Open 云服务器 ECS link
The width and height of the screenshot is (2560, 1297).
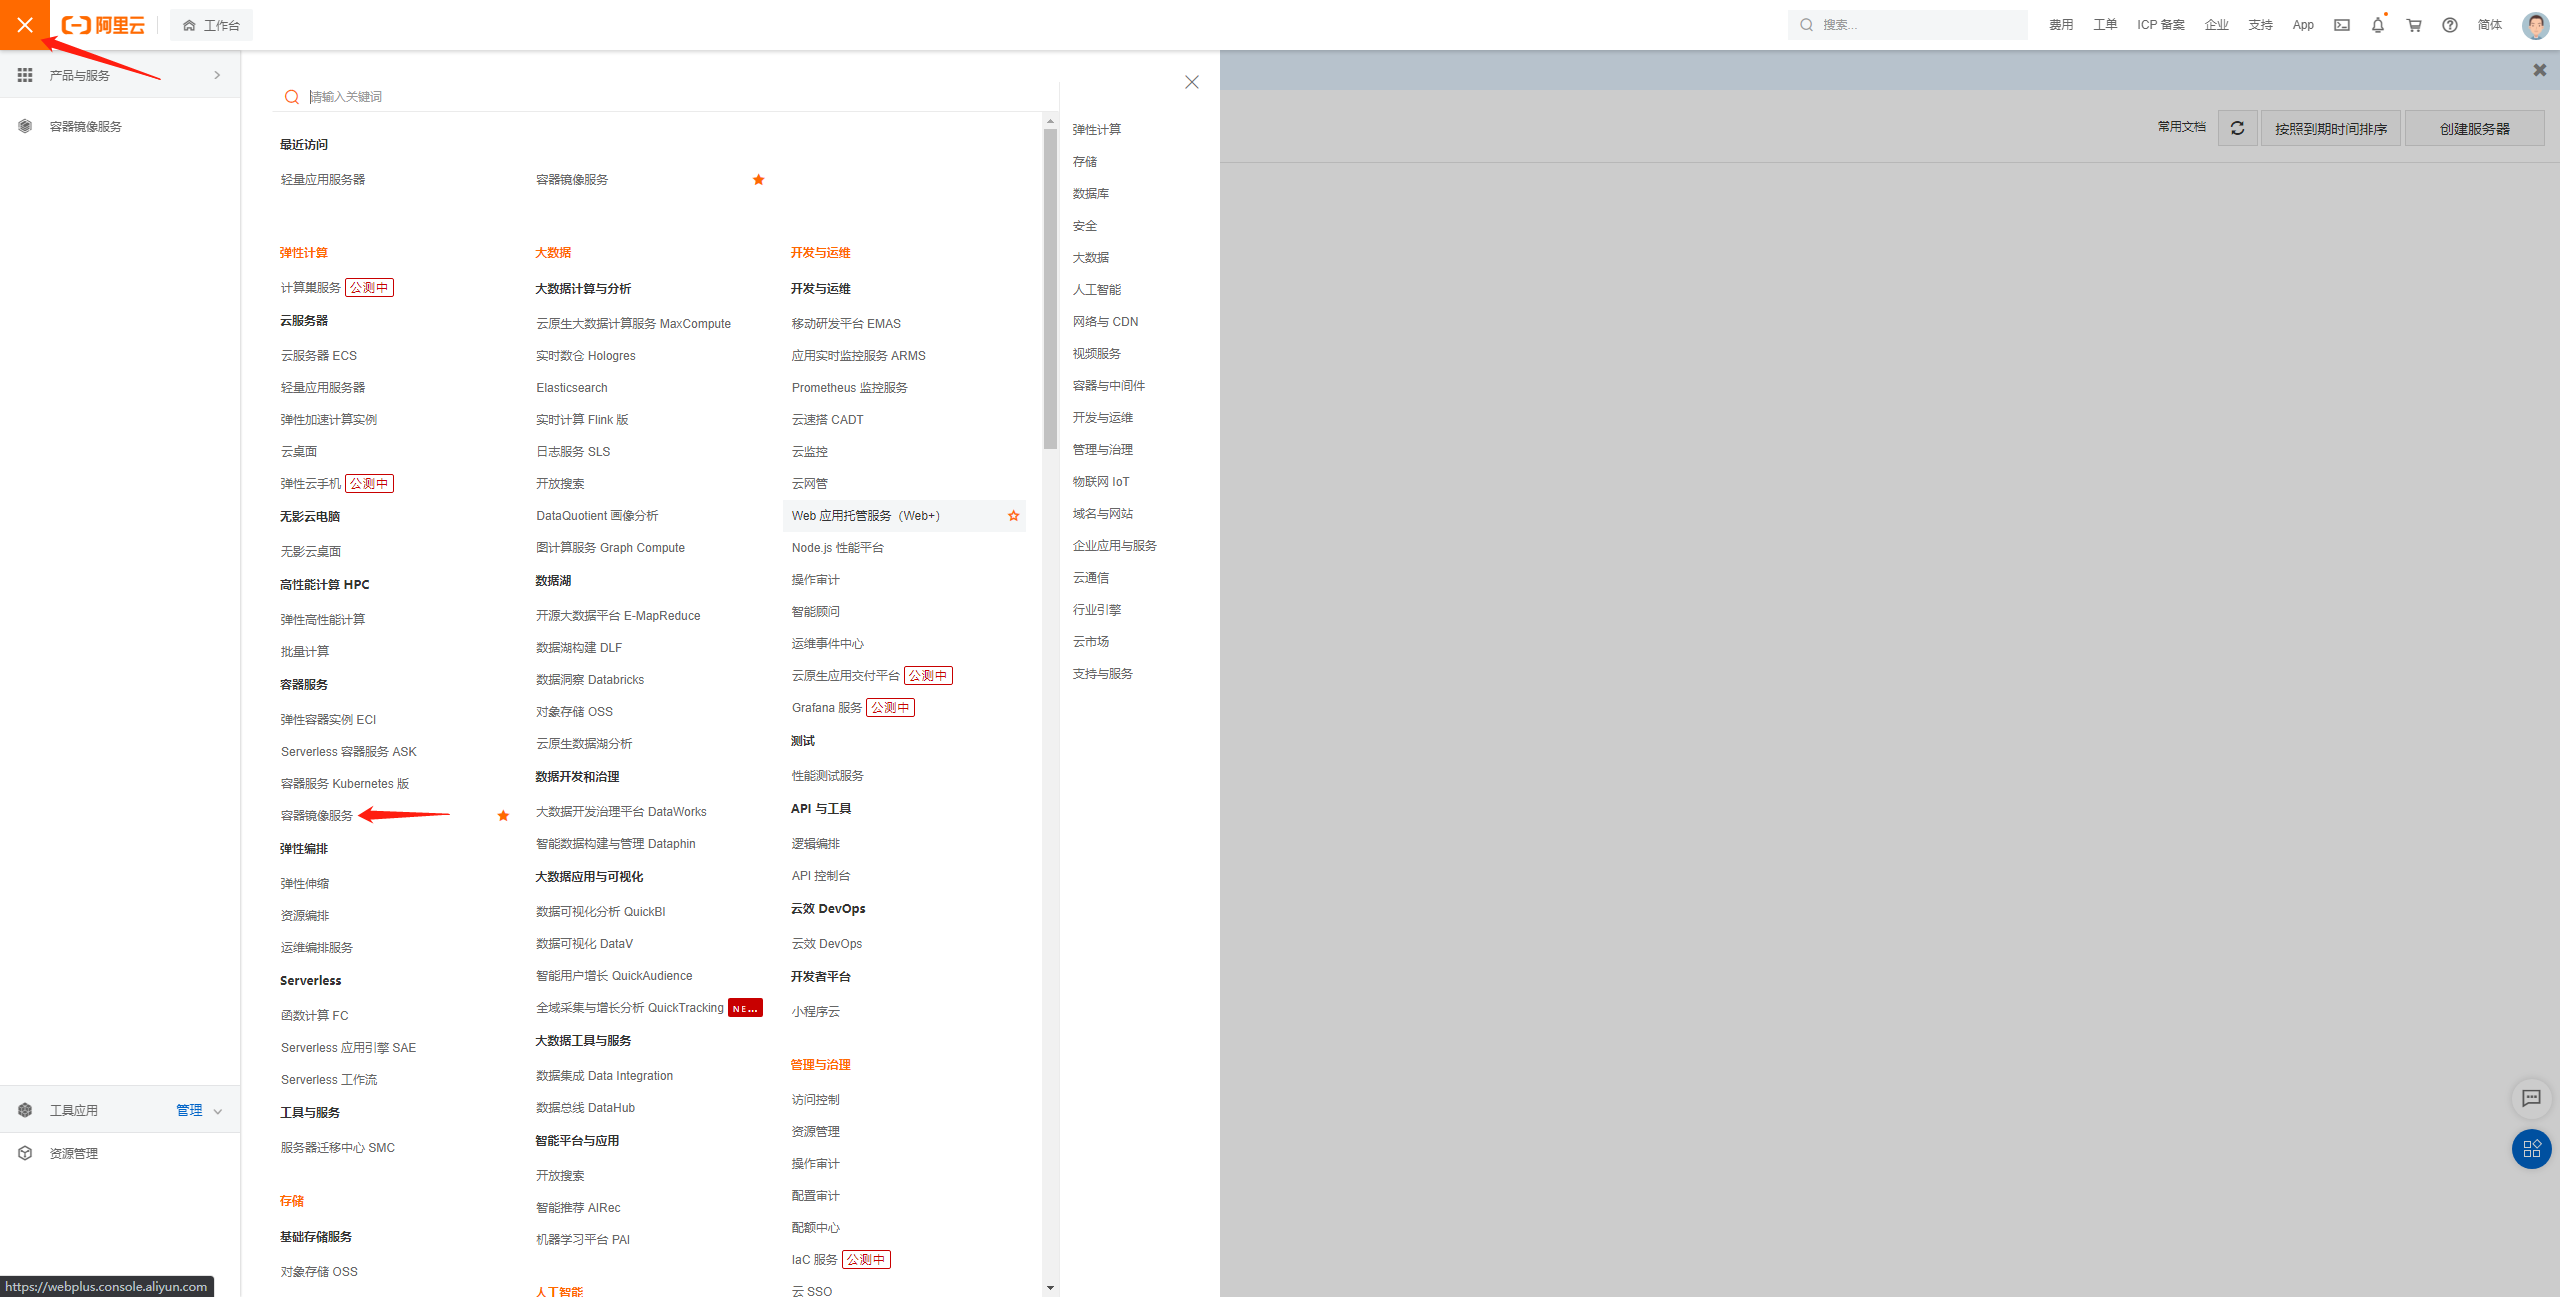[318, 356]
